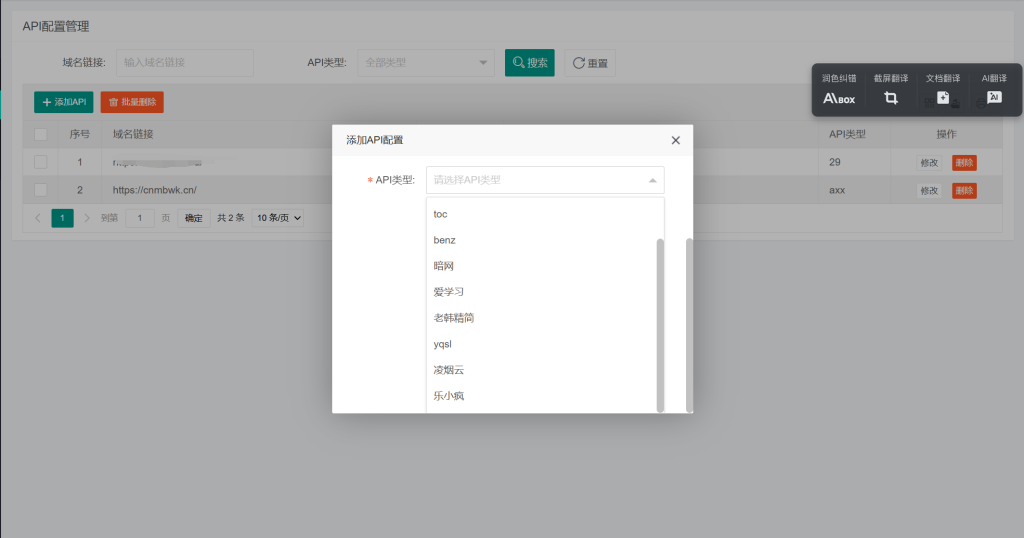Click the 重置 reset button
This screenshot has height=538, width=1024.
point(590,63)
